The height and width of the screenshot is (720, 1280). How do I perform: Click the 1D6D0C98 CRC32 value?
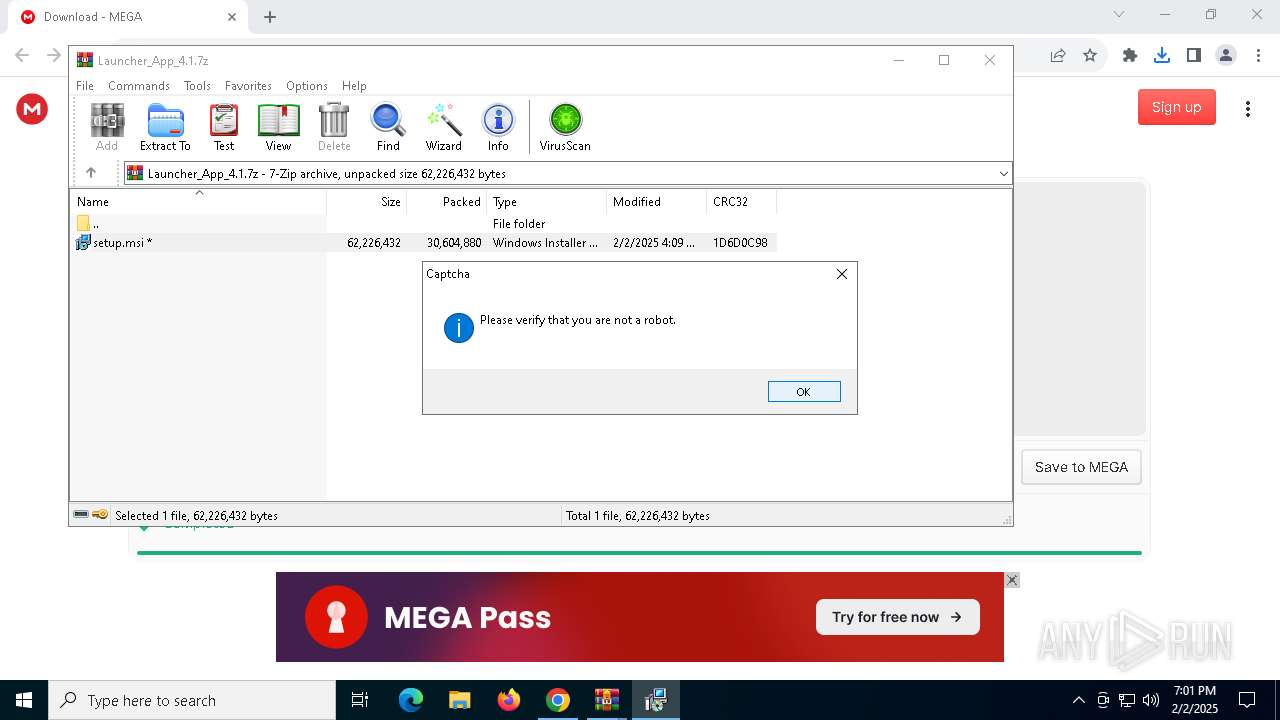(740, 243)
